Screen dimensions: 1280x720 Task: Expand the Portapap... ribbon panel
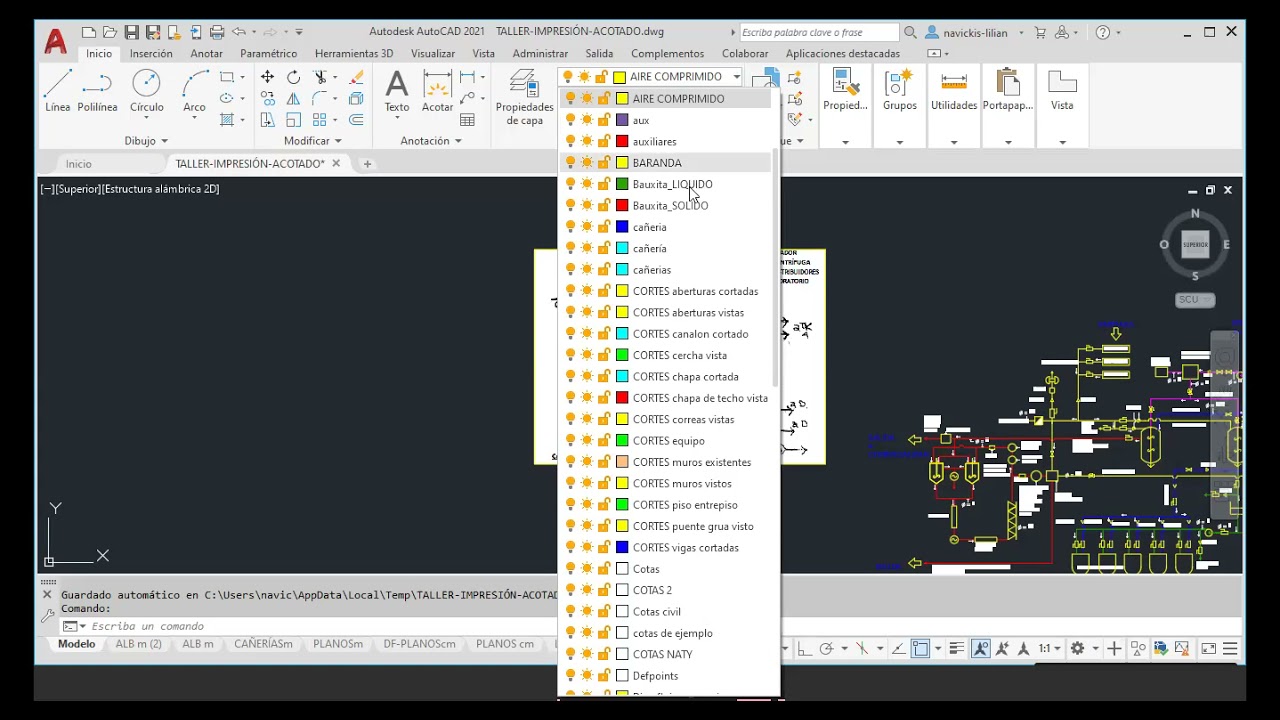(1007, 142)
